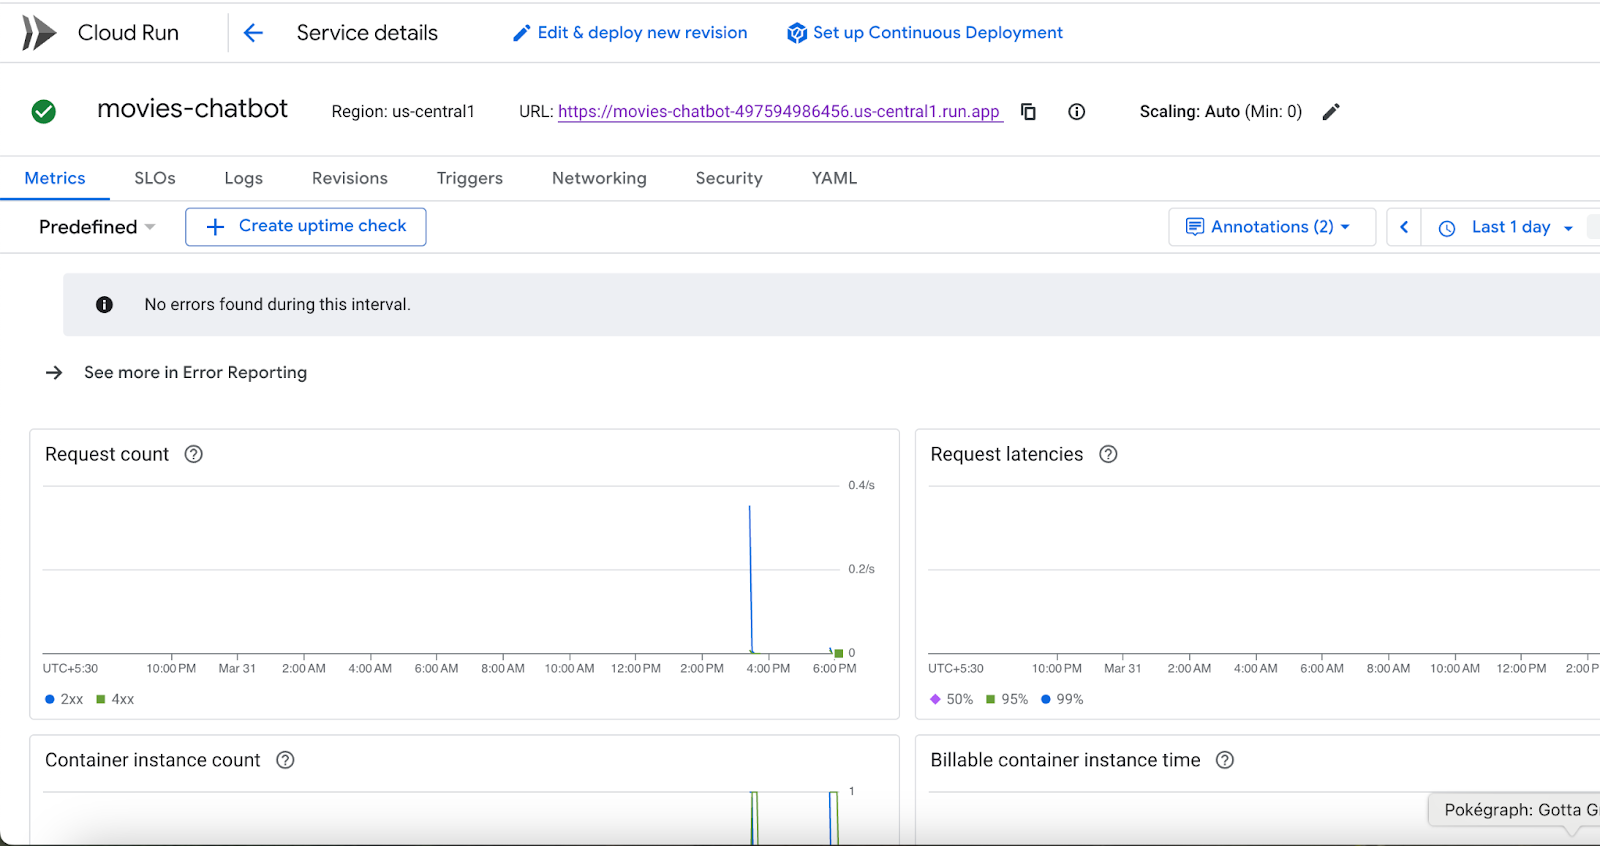
Task: Open the Annotations (2) dropdown
Action: click(x=1270, y=227)
